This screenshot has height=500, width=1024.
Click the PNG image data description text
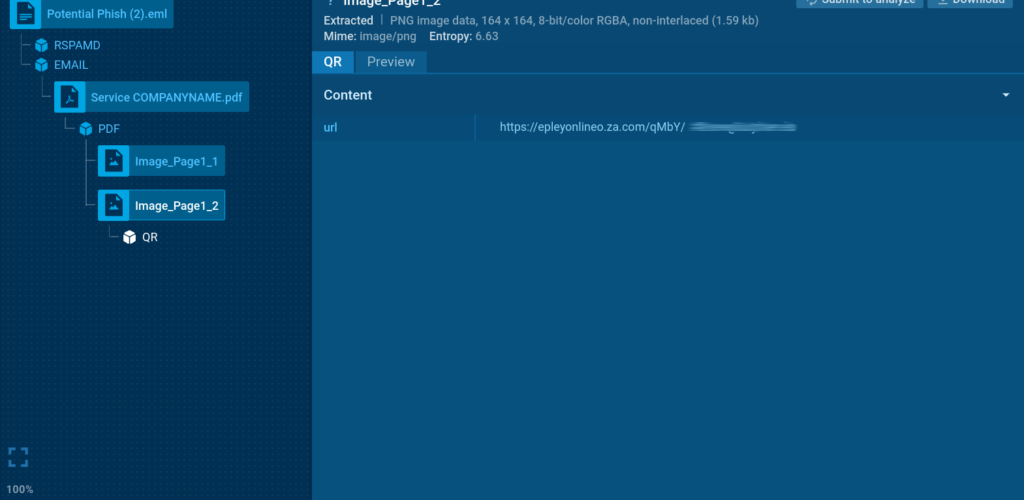point(574,21)
